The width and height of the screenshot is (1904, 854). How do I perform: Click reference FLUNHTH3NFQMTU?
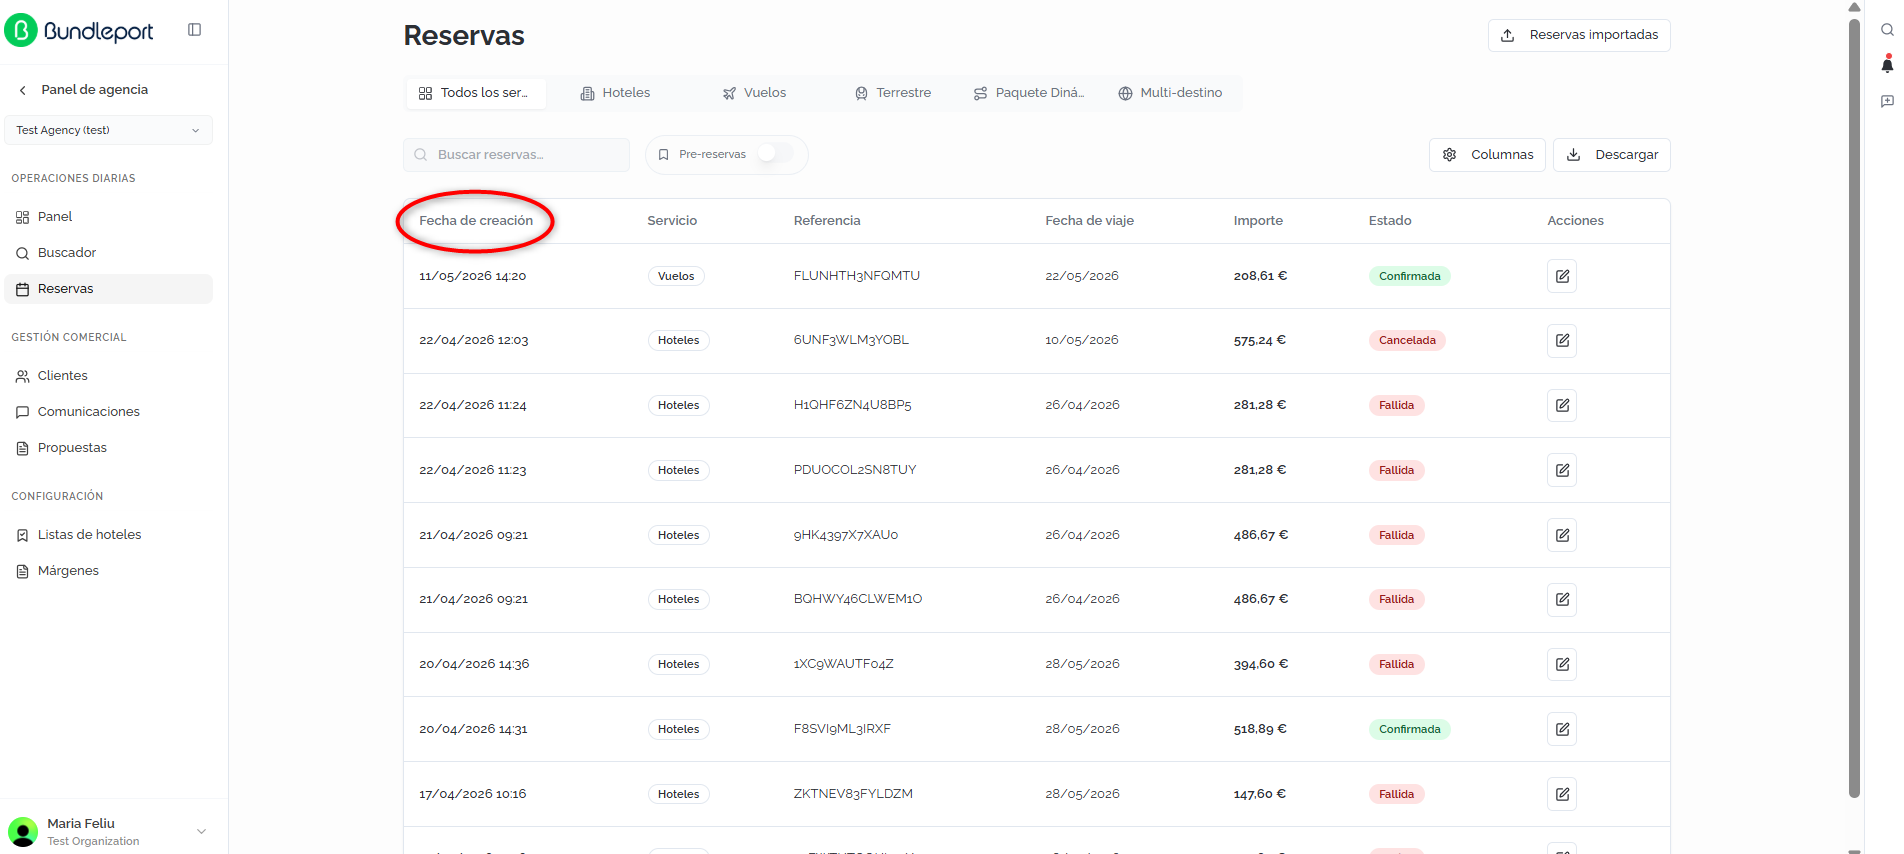857,276
